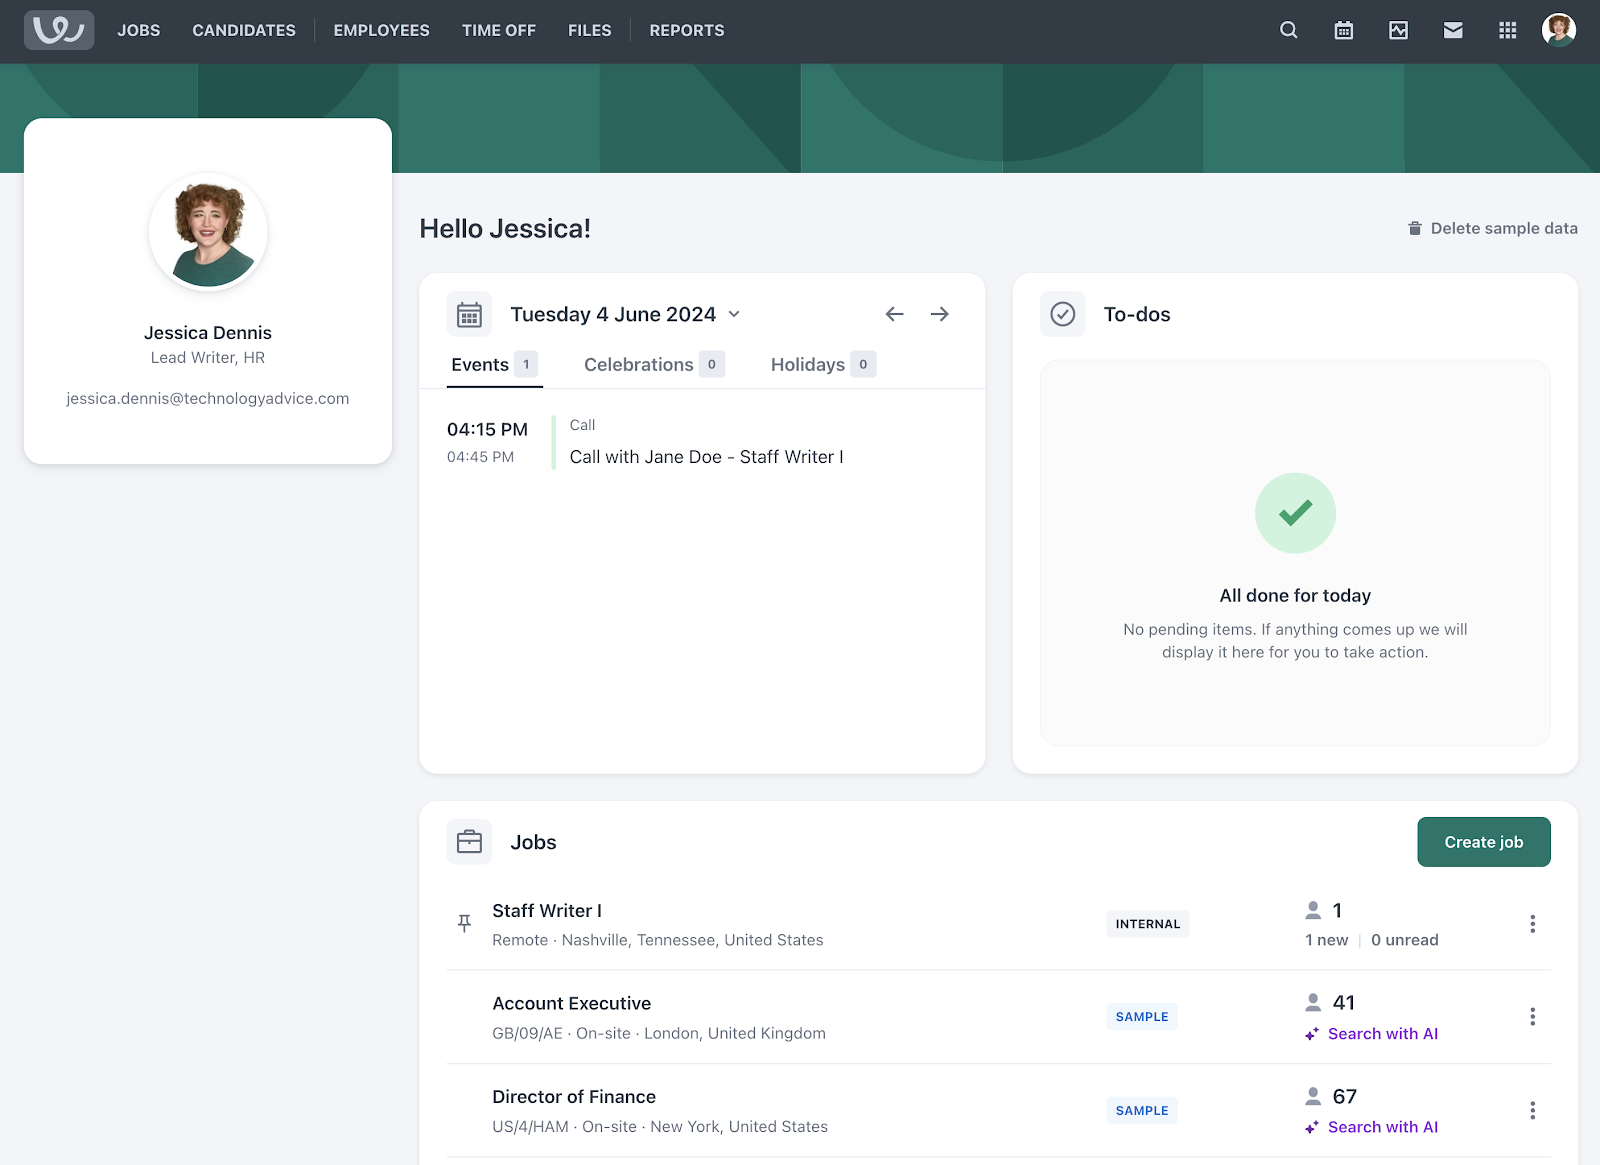This screenshot has height=1165, width=1600.
Task: Click the trash icon beside Delete sample data
Action: 1415,228
